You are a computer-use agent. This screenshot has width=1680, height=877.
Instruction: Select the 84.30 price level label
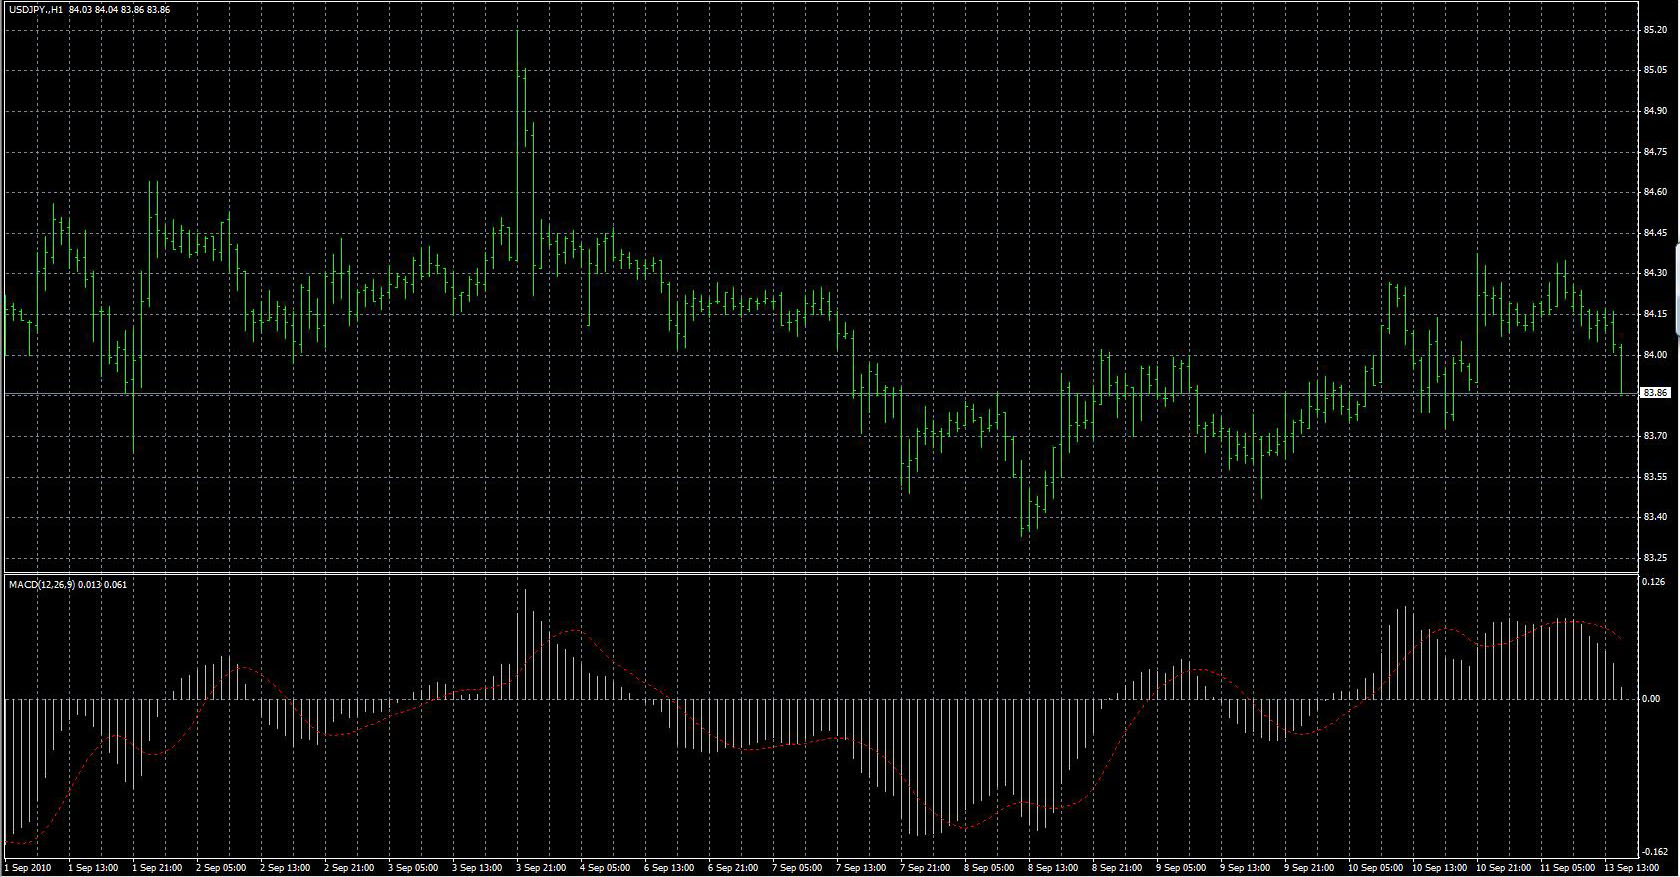(1655, 273)
